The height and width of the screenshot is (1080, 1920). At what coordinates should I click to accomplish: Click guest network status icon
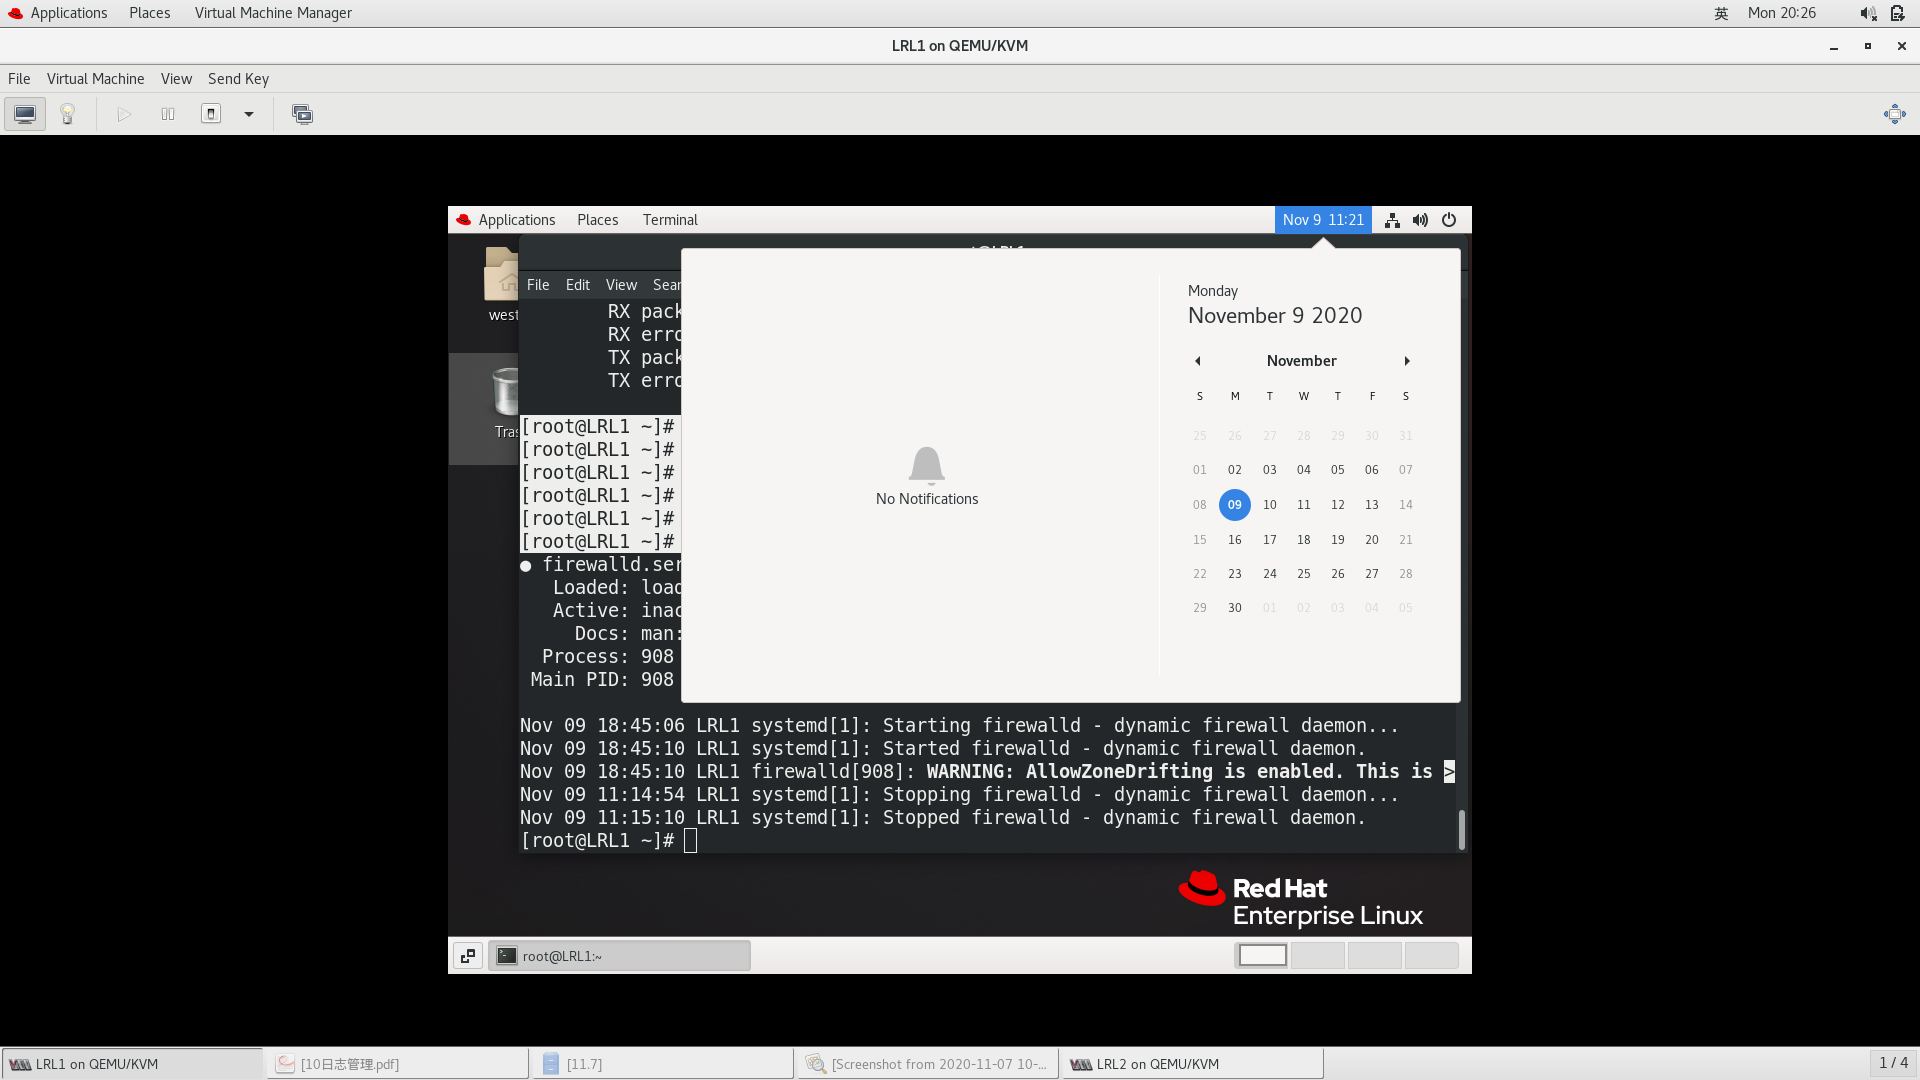coord(1392,220)
